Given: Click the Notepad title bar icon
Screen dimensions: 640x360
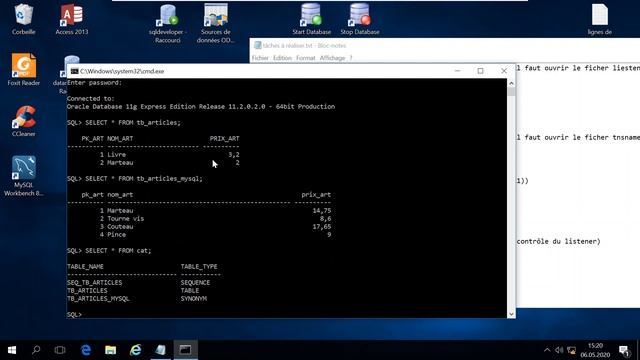Looking at the screenshot, I should click(x=258, y=45).
